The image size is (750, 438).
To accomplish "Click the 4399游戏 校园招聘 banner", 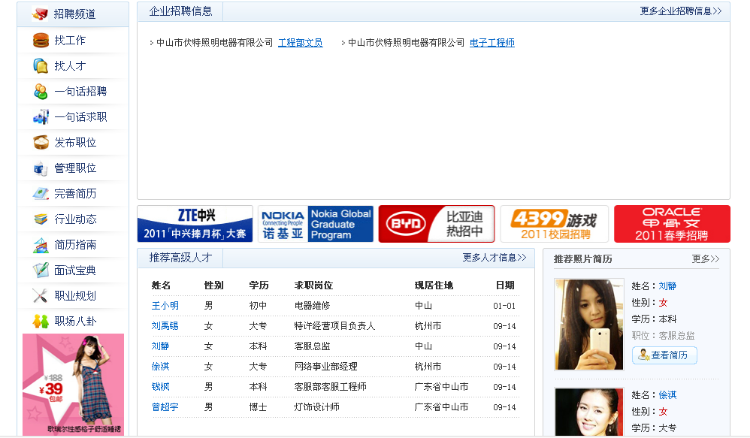I will pyautogui.click(x=554, y=224).
